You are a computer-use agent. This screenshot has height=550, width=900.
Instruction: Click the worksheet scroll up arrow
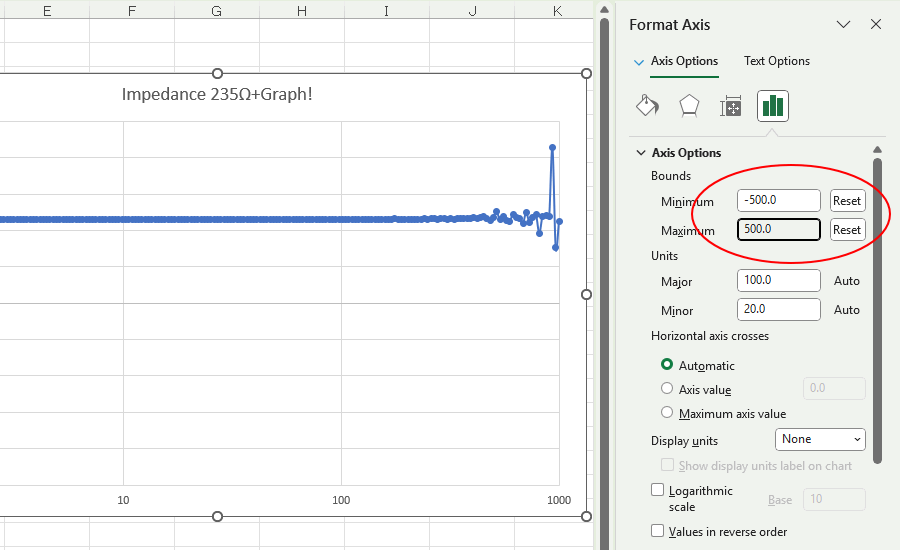click(x=604, y=9)
